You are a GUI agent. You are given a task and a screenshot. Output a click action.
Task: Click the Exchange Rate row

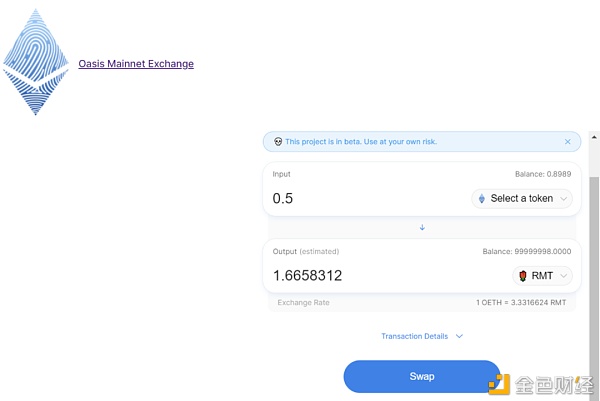point(422,302)
